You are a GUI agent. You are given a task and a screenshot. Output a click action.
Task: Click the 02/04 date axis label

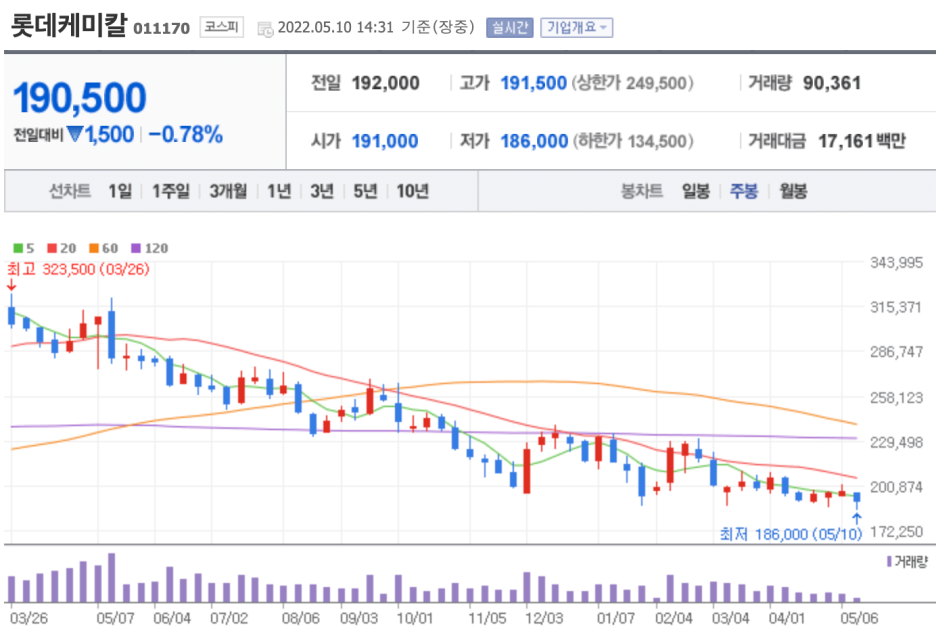coord(673,618)
